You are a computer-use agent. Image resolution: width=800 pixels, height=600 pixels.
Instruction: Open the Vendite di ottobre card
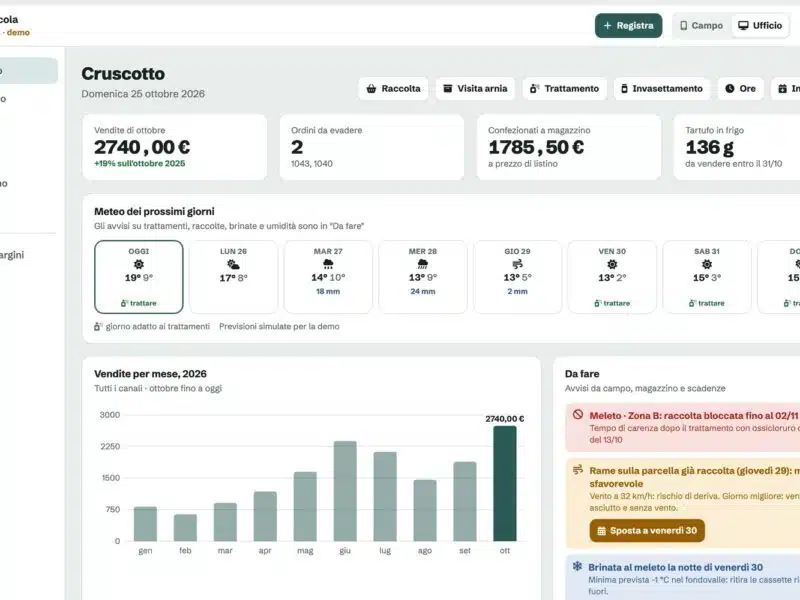[x=174, y=147]
